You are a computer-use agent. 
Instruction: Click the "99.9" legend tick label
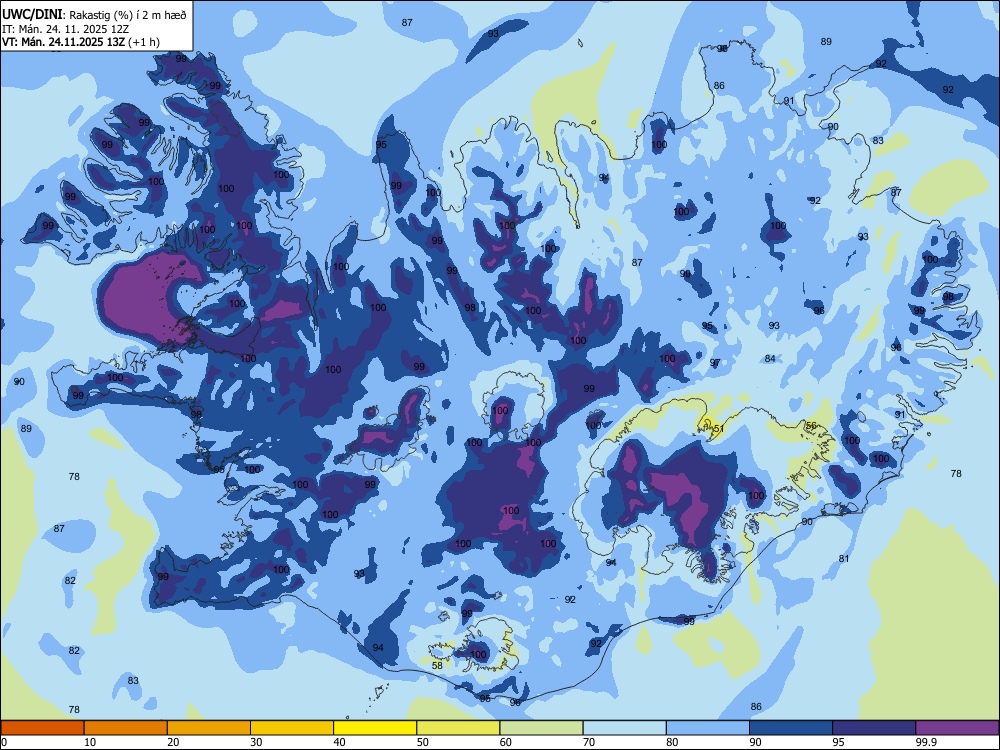(925, 742)
